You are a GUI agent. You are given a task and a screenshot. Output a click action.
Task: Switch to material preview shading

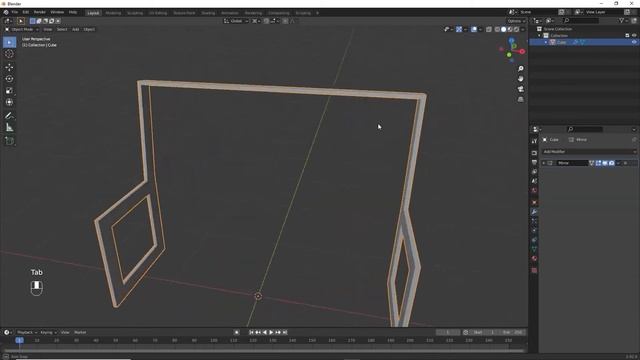[x=510, y=29]
